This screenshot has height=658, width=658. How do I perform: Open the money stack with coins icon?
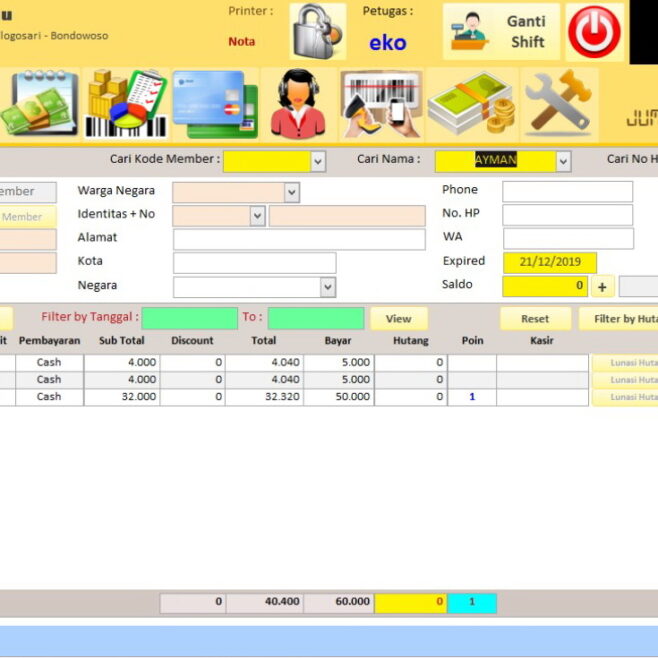click(470, 103)
